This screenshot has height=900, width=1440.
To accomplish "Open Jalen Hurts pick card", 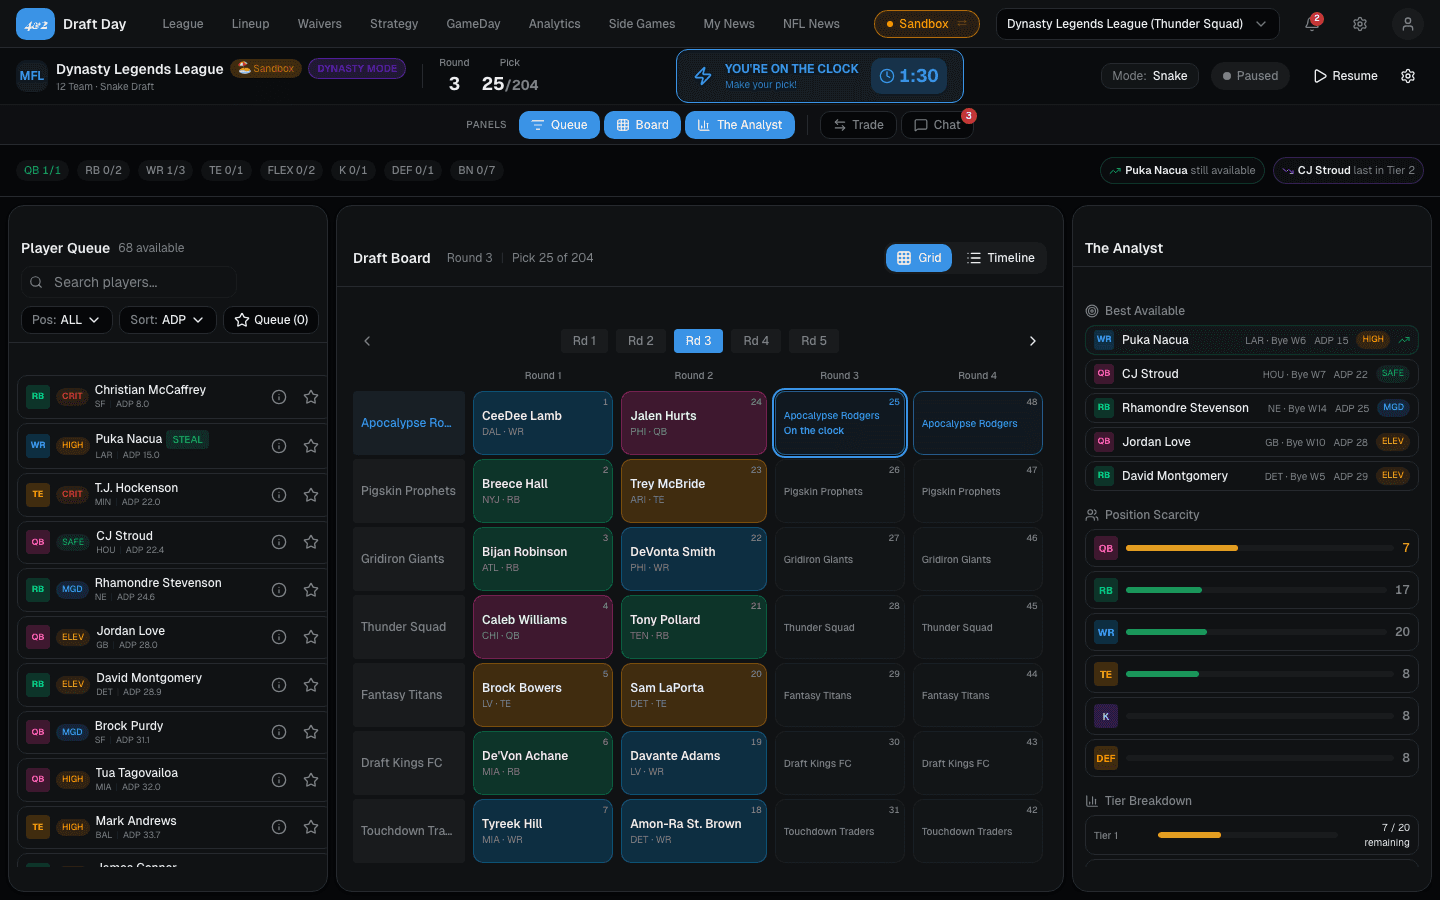I will click(694, 423).
